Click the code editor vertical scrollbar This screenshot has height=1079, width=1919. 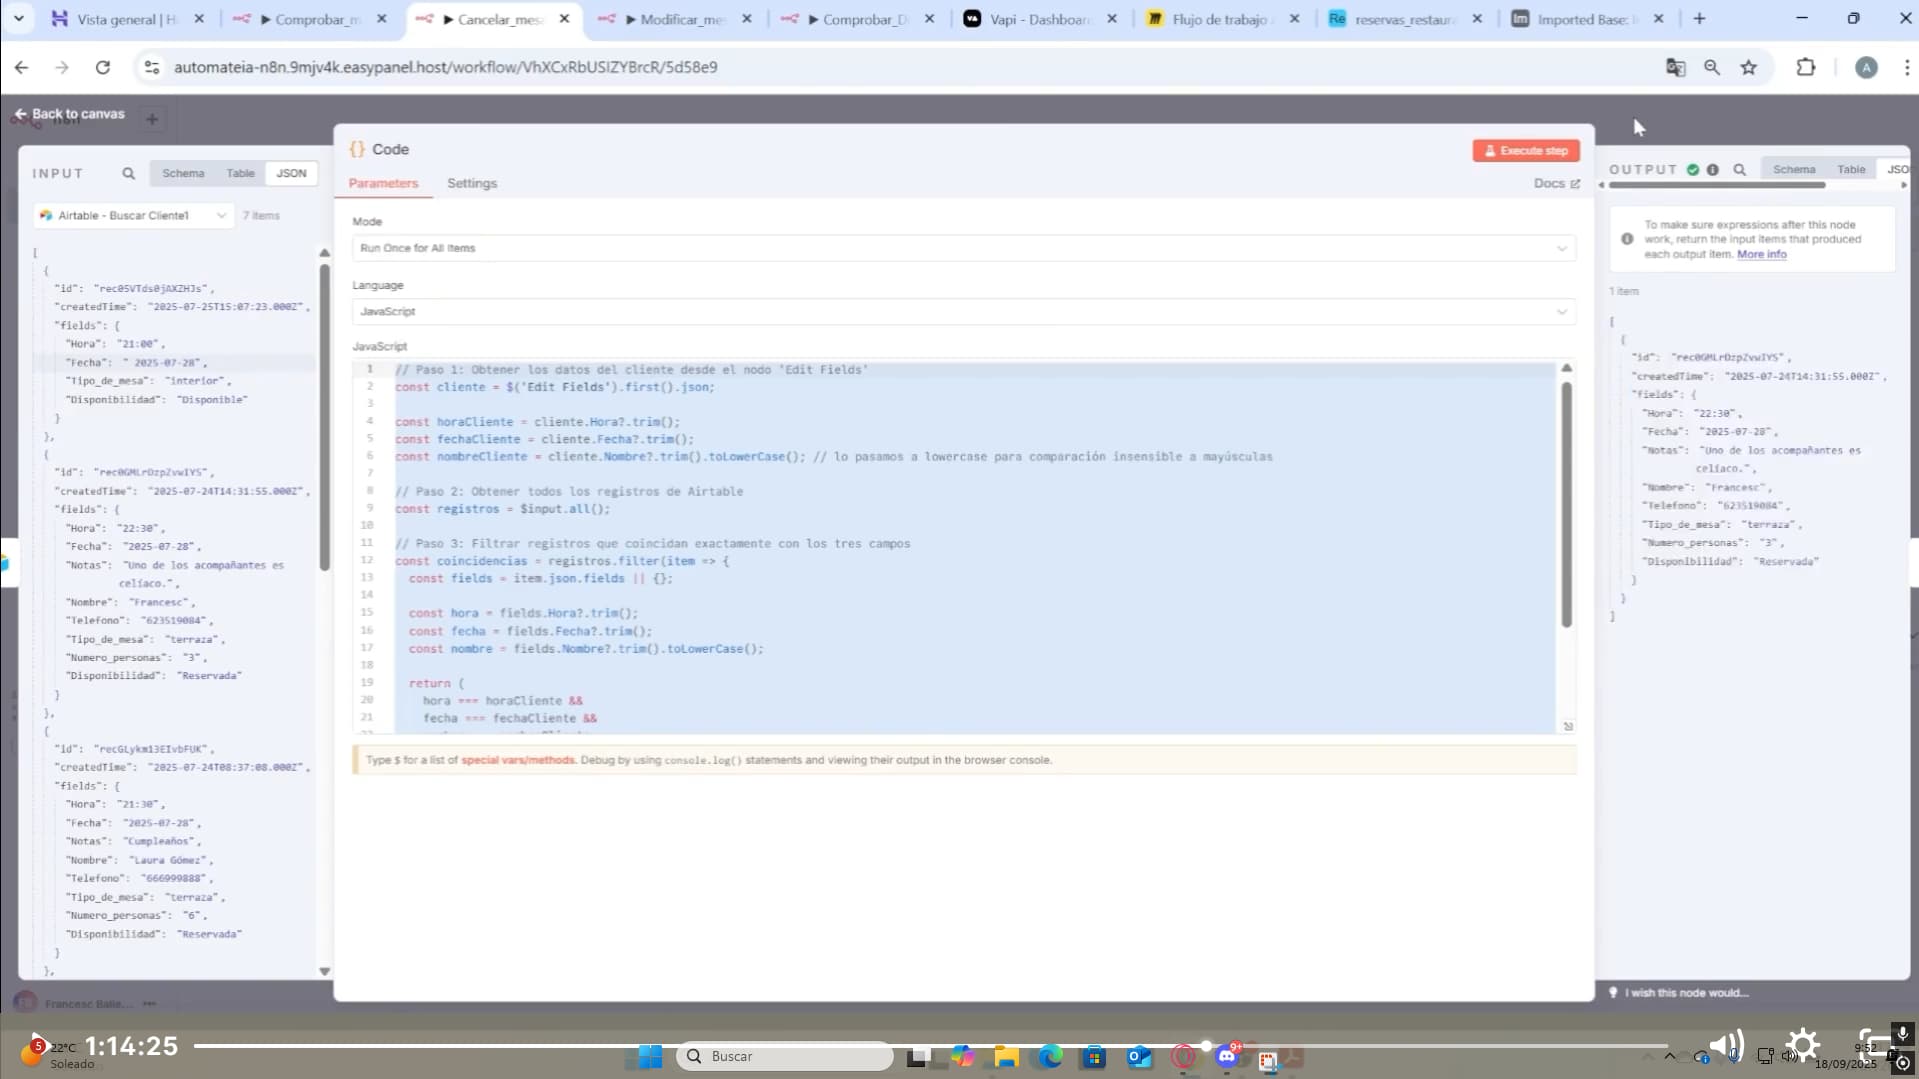click(x=1567, y=505)
